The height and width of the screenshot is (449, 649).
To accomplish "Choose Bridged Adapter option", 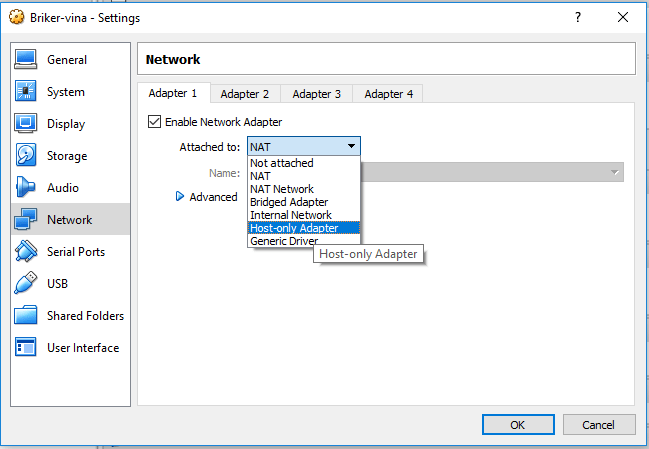I will pos(289,202).
